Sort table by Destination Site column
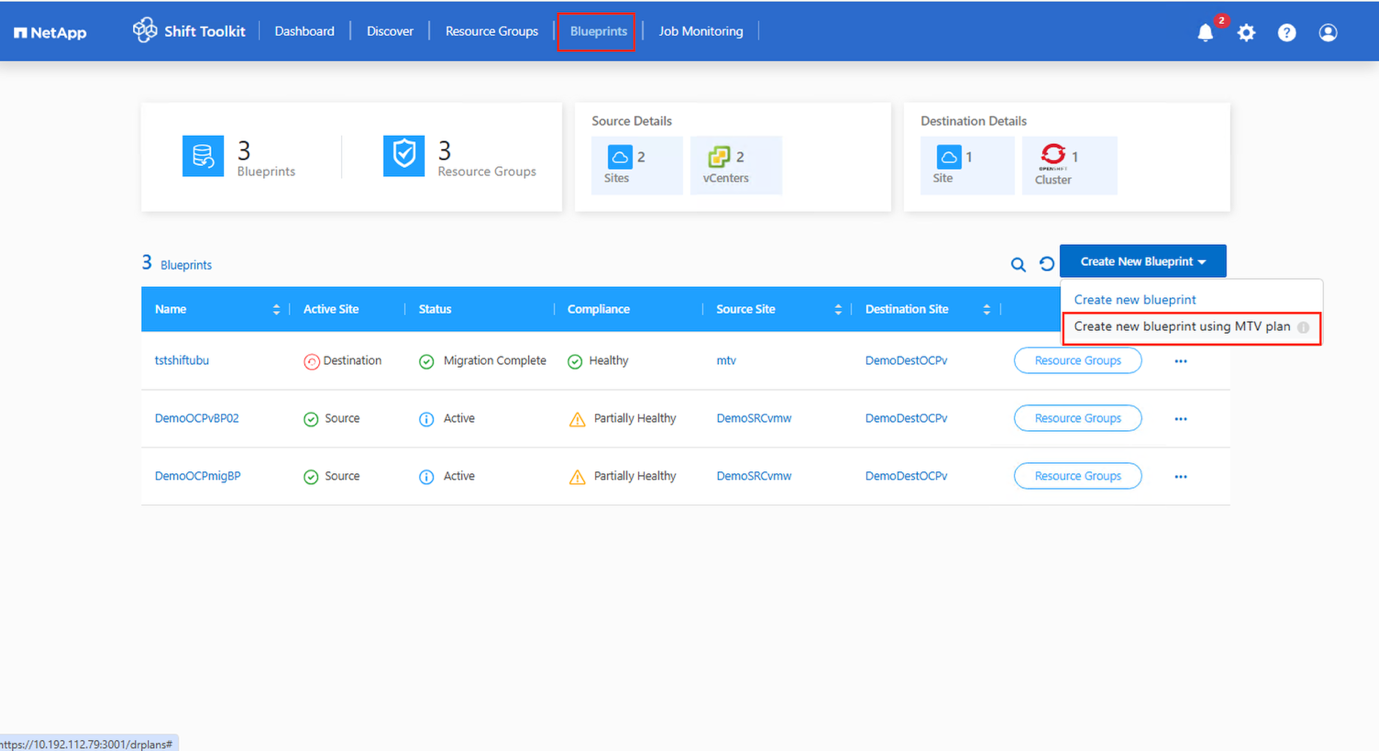Image resolution: width=1379 pixels, height=751 pixels. pos(986,310)
